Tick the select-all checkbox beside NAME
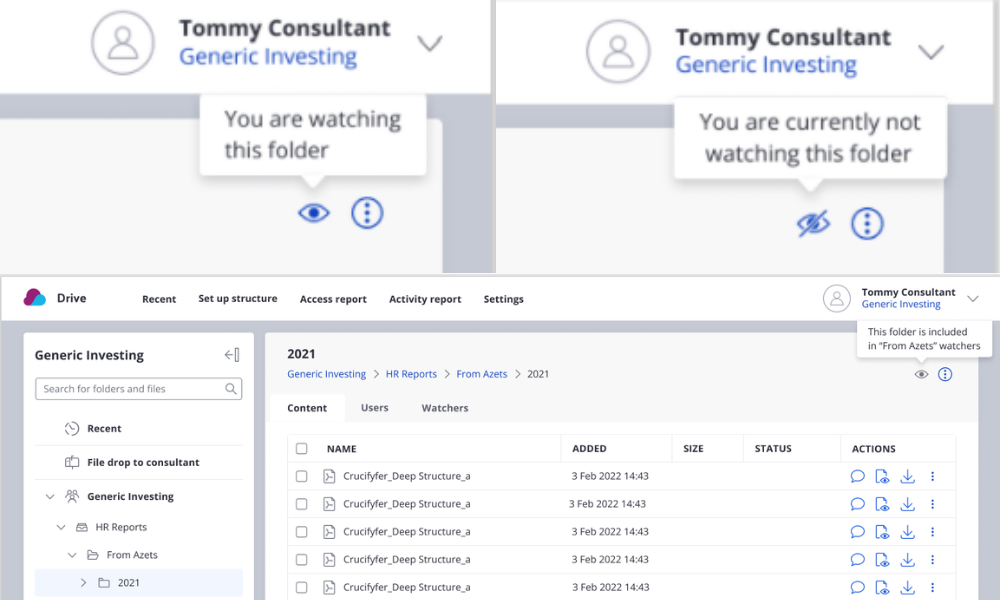The height and width of the screenshot is (600, 1000). (302, 449)
